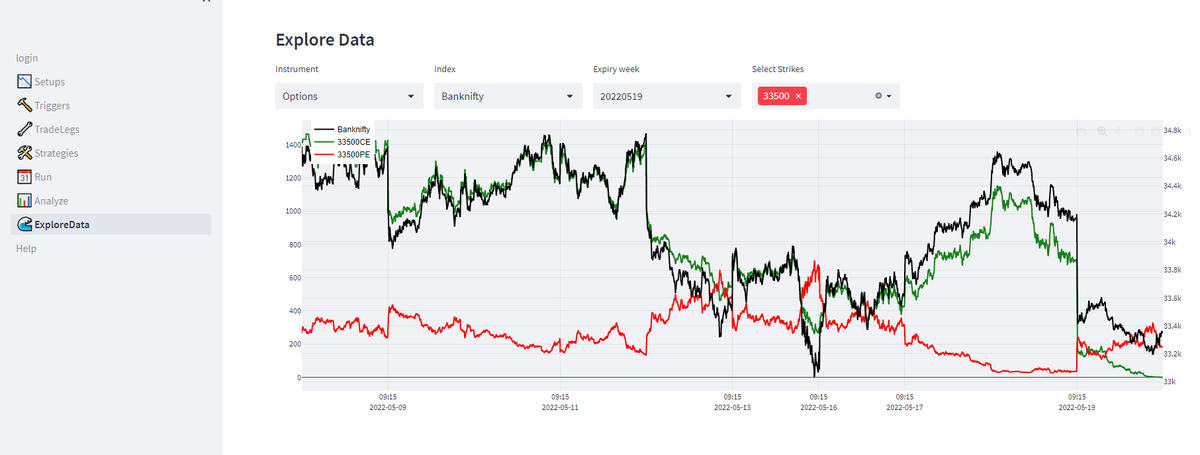
Task: Click the 2022-05-19 date axis label
Action: pyautogui.click(x=1076, y=408)
